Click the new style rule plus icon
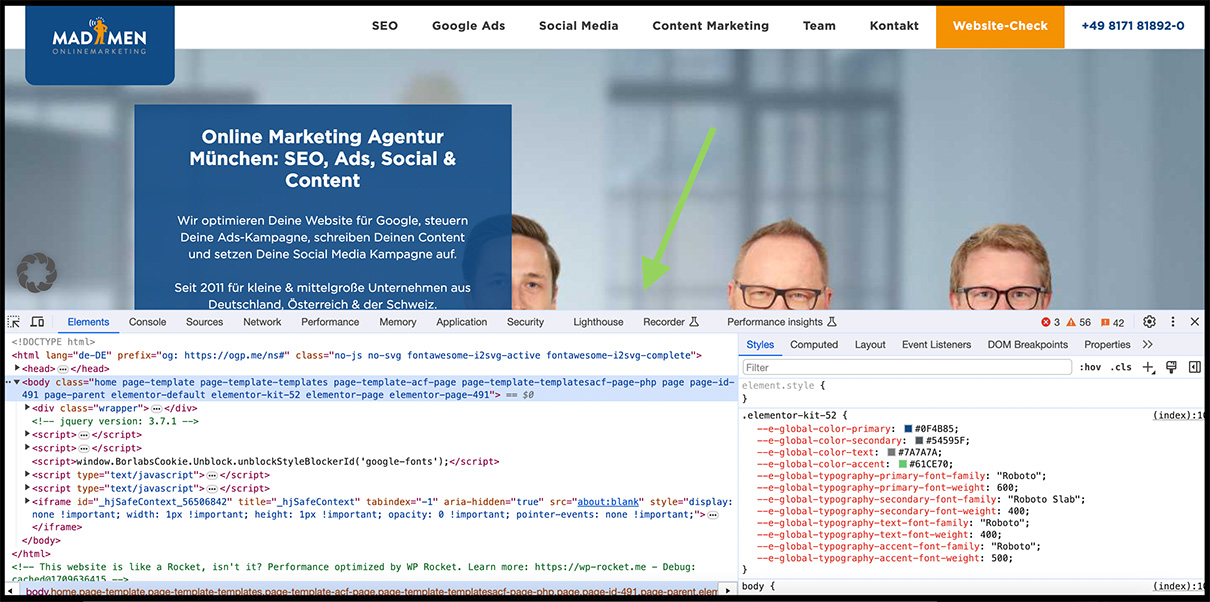 (1148, 367)
